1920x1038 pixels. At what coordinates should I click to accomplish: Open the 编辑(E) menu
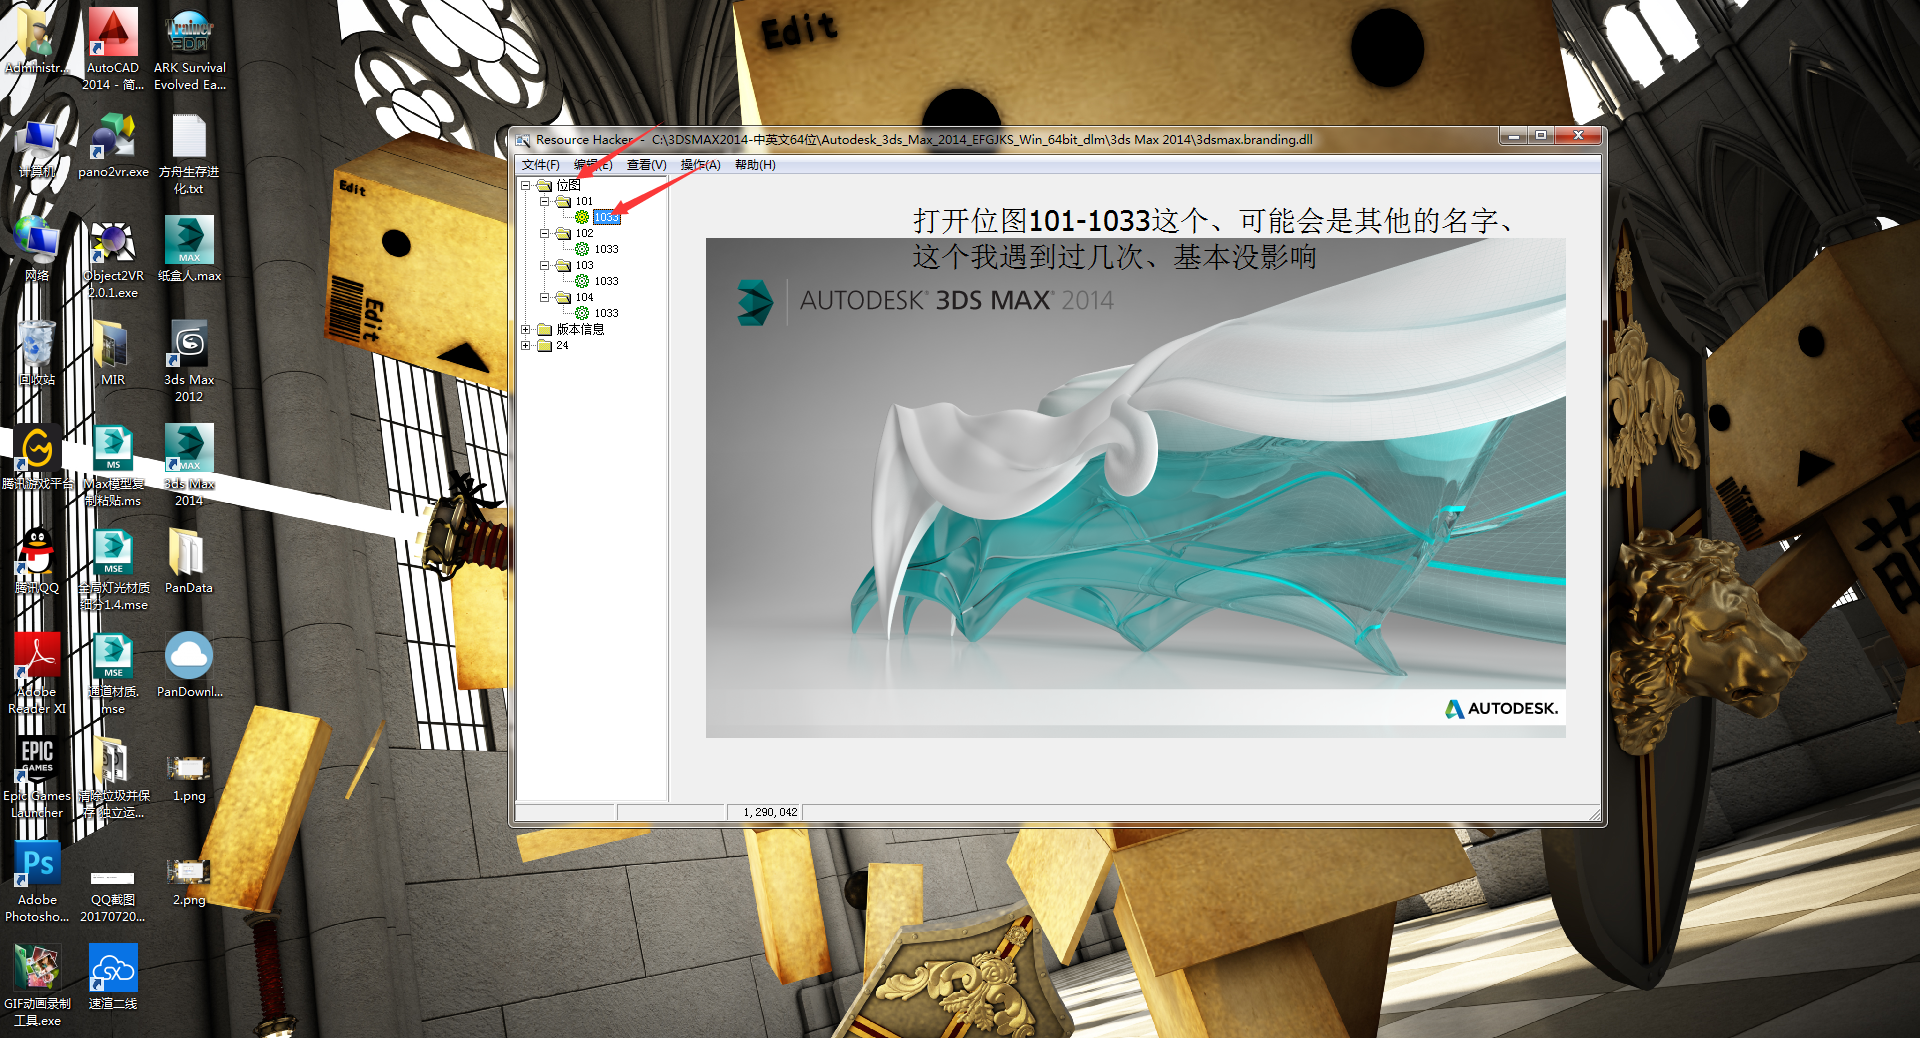click(593, 165)
